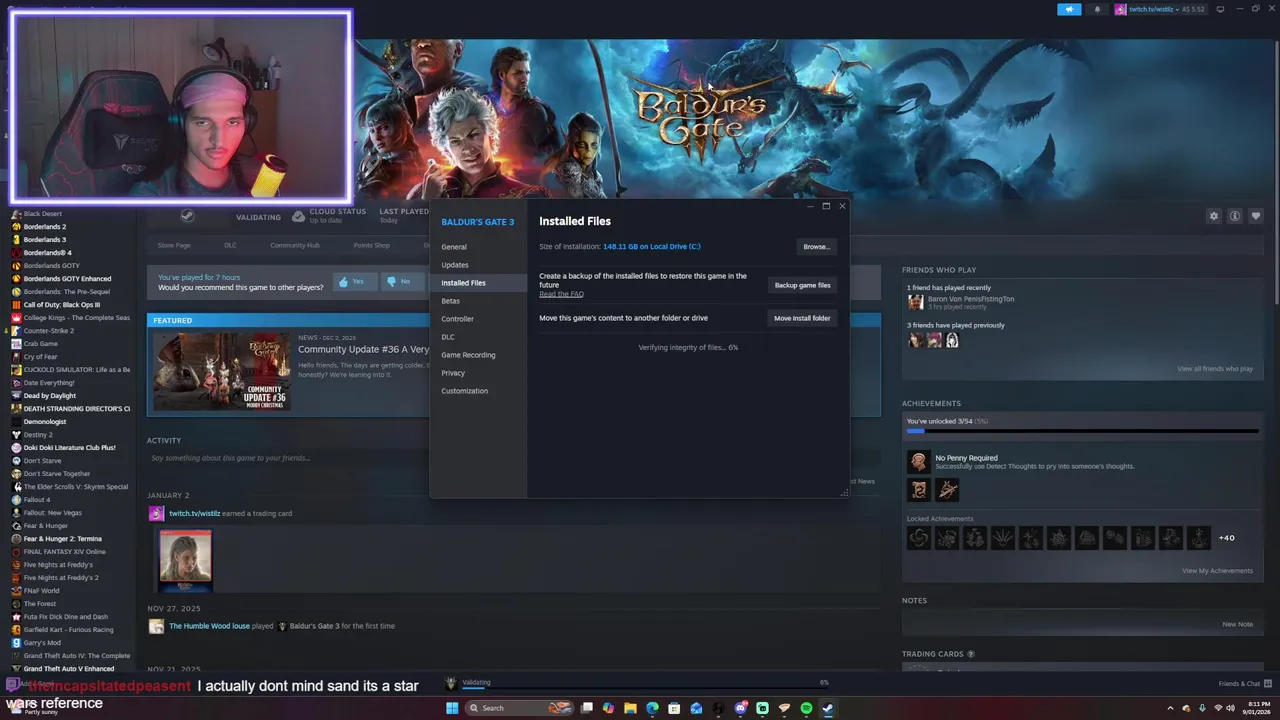Open the Windows Start menu
1280x720 pixels.
[x=451, y=708]
